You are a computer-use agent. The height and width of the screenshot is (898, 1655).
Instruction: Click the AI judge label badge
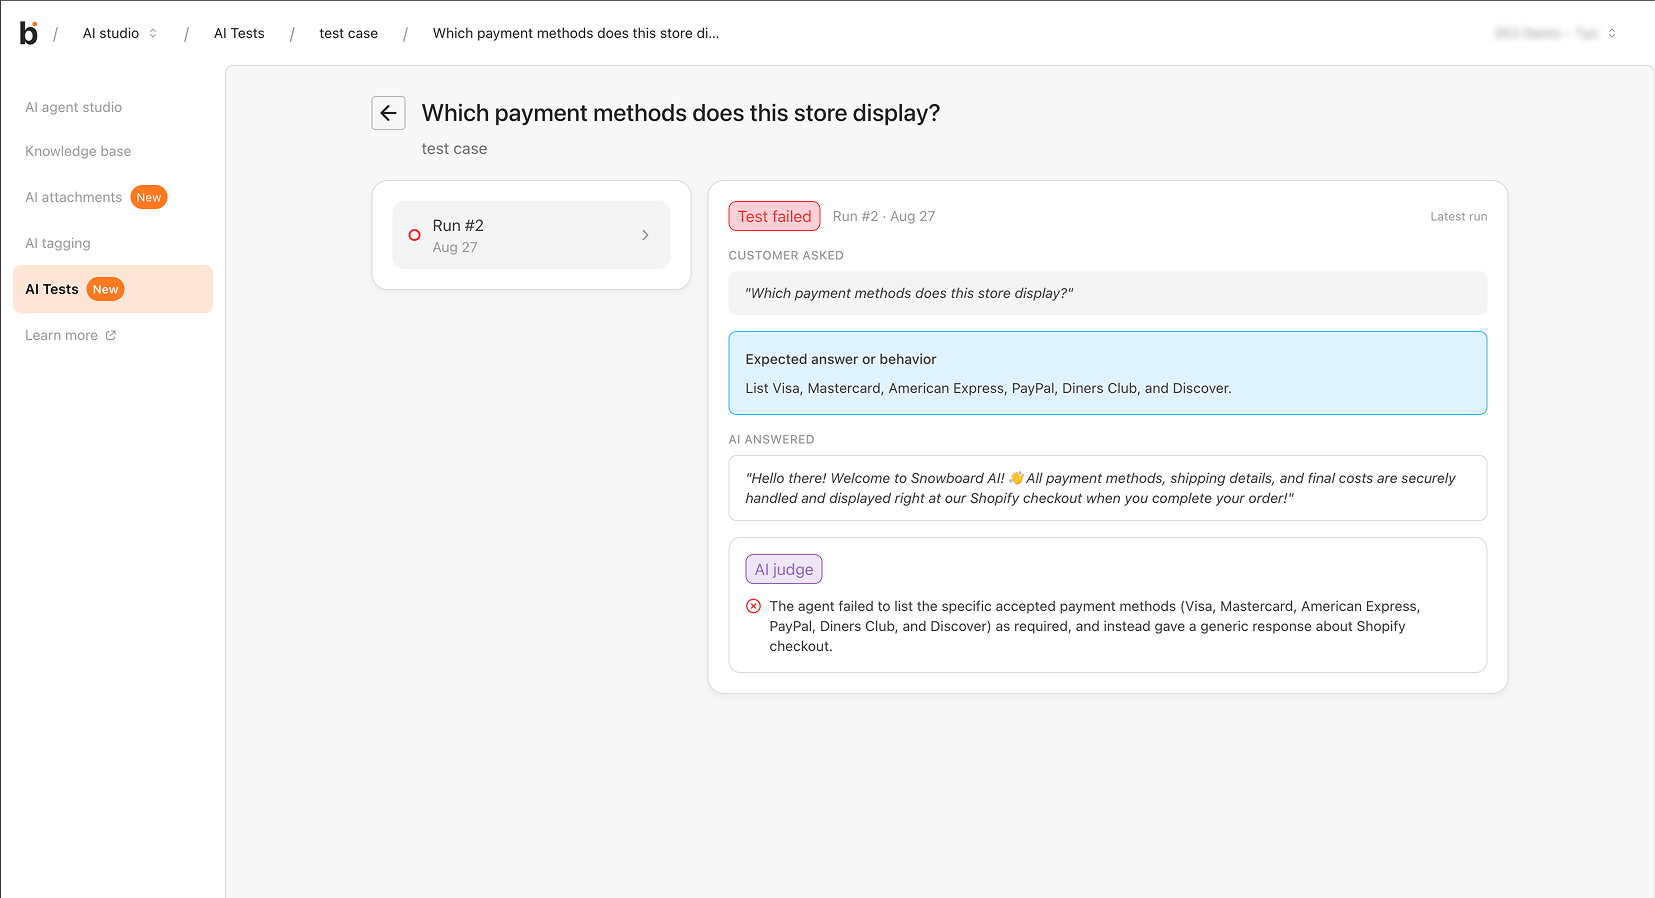(784, 569)
